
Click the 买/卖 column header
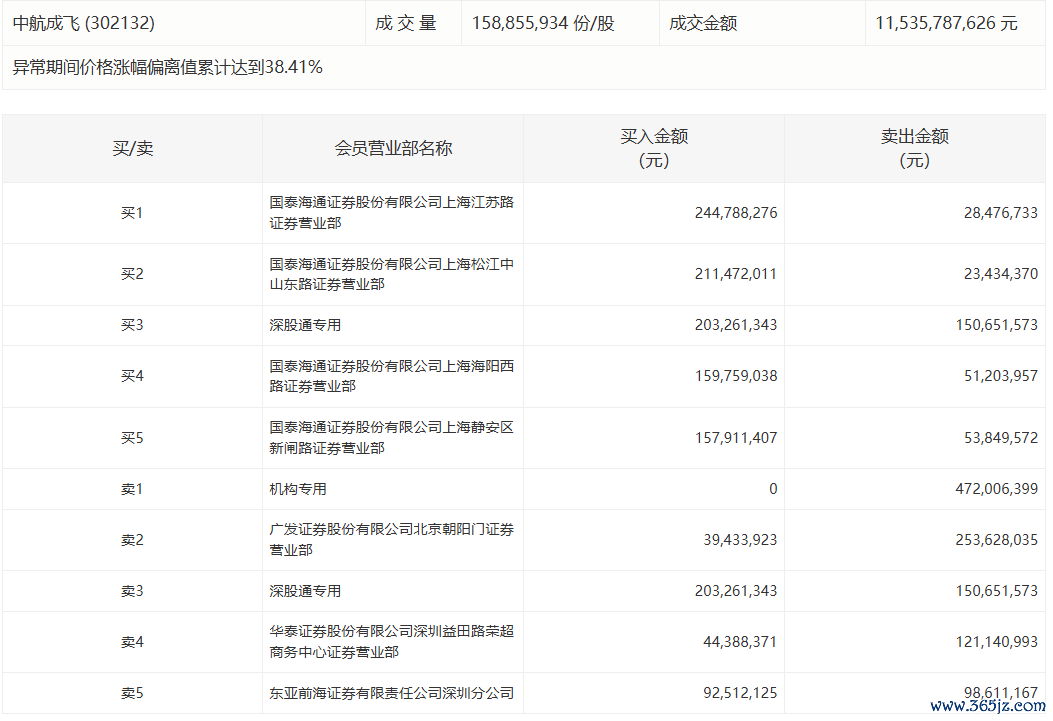point(132,148)
